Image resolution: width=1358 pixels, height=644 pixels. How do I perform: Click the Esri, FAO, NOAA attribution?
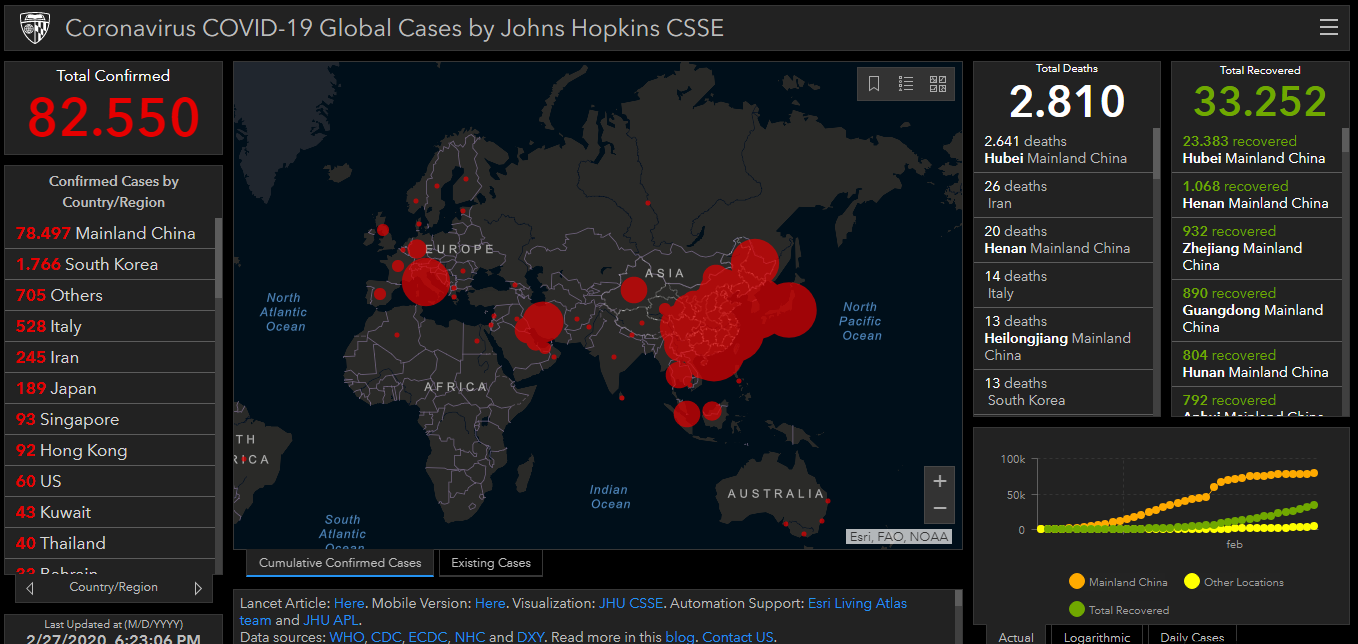tap(898, 537)
